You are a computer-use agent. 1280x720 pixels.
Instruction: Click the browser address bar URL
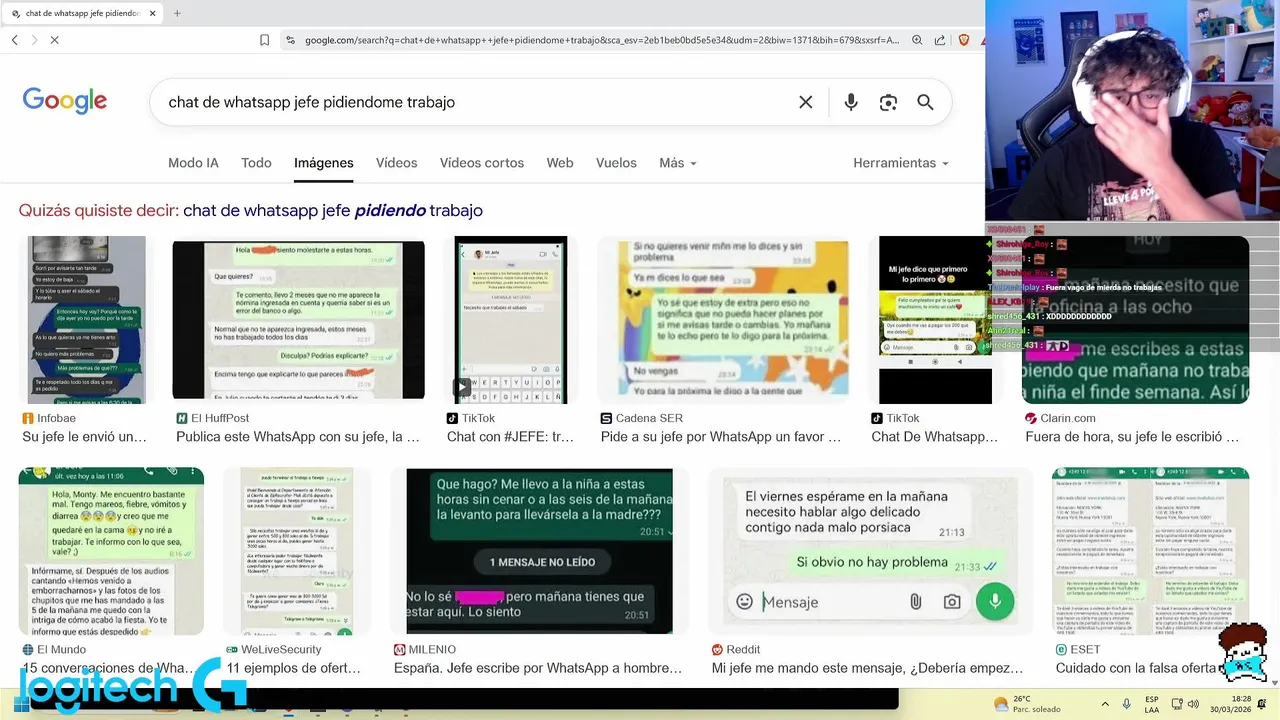[602, 40]
